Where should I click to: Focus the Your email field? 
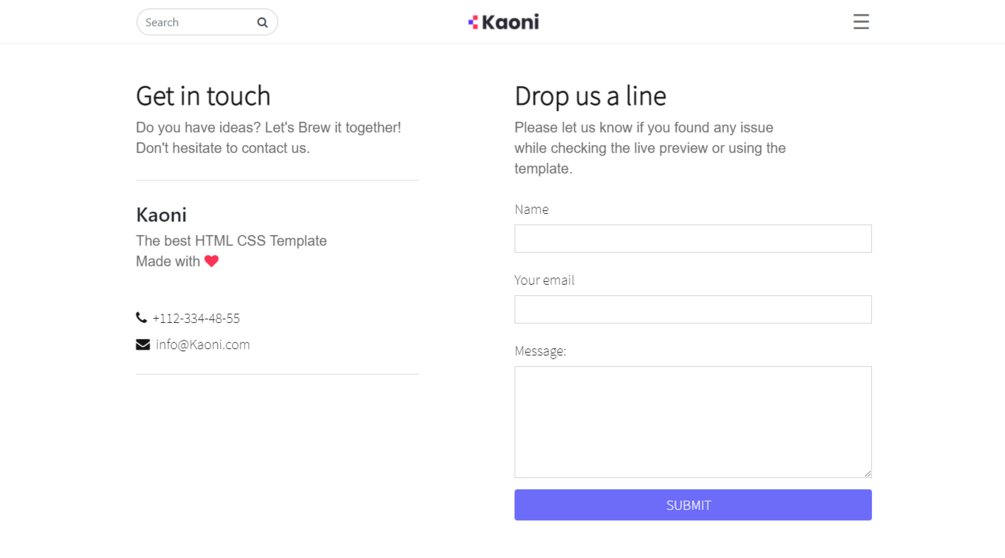pyautogui.click(x=692, y=309)
